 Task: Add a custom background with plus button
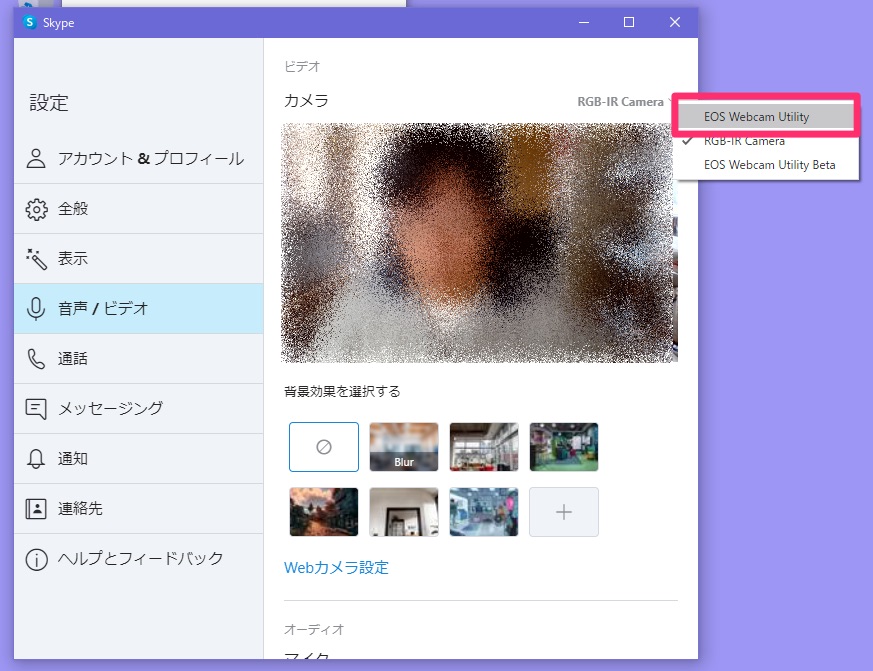[564, 512]
